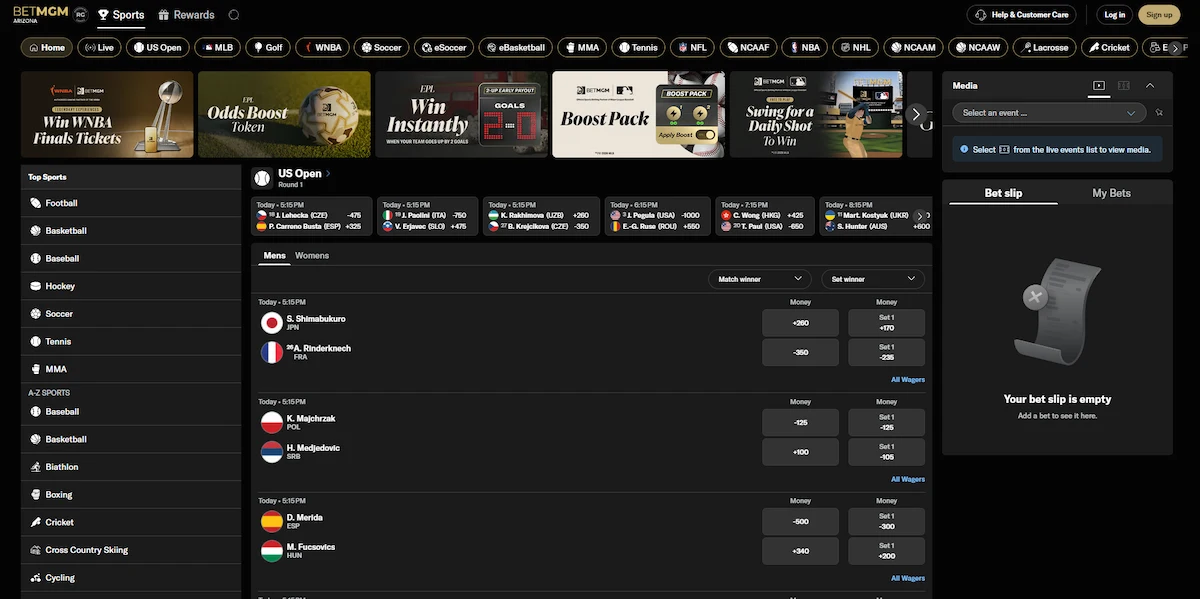1200x599 pixels.
Task: Click Biathlon icon in A-Z Sports
Action: [x=35, y=467]
